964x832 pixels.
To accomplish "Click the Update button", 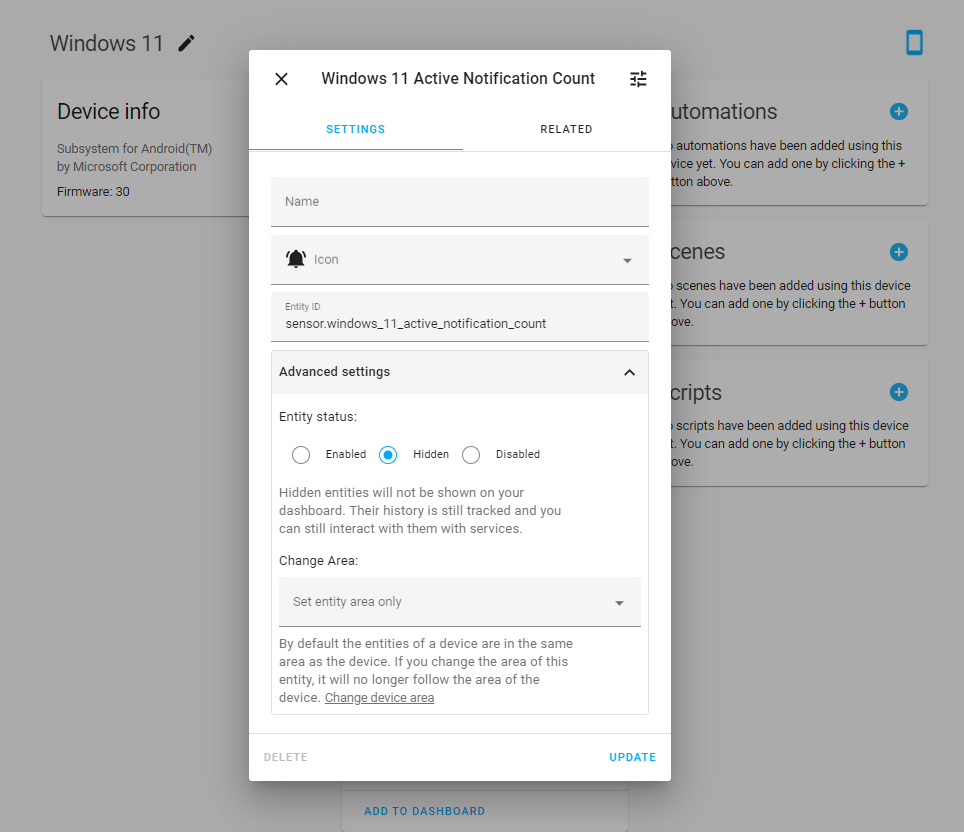I will pyautogui.click(x=633, y=757).
